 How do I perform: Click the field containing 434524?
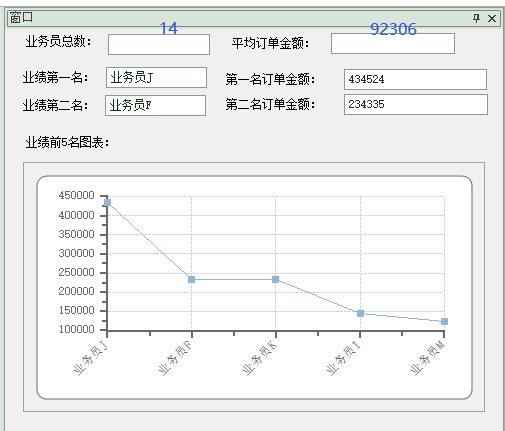click(415, 79)
